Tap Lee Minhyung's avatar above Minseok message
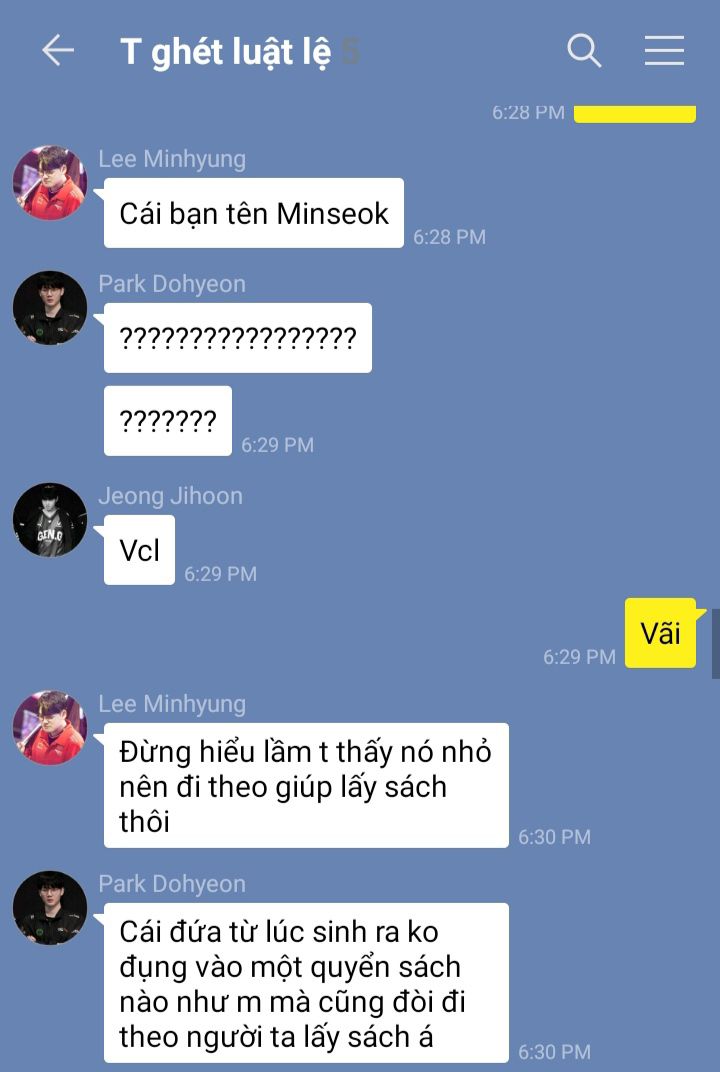The image size is (720, 1072). pyautogui.click(x=50, y=183)
